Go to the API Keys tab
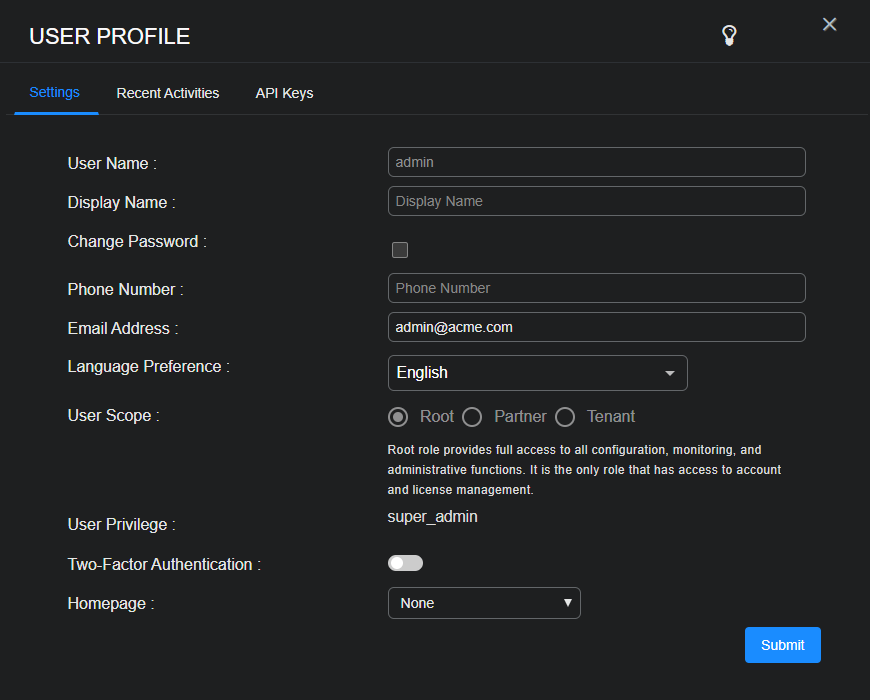This screenshot has height=700, width=870. click(284, 93)
